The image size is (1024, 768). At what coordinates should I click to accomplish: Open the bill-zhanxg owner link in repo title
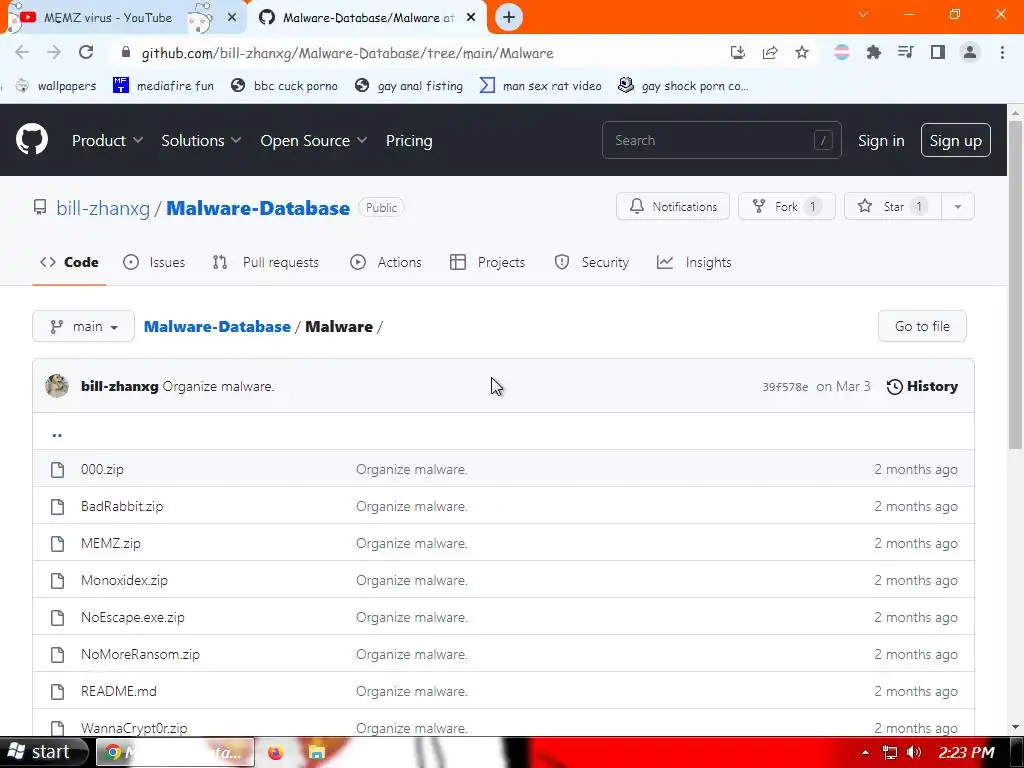(x=103, y=208)
